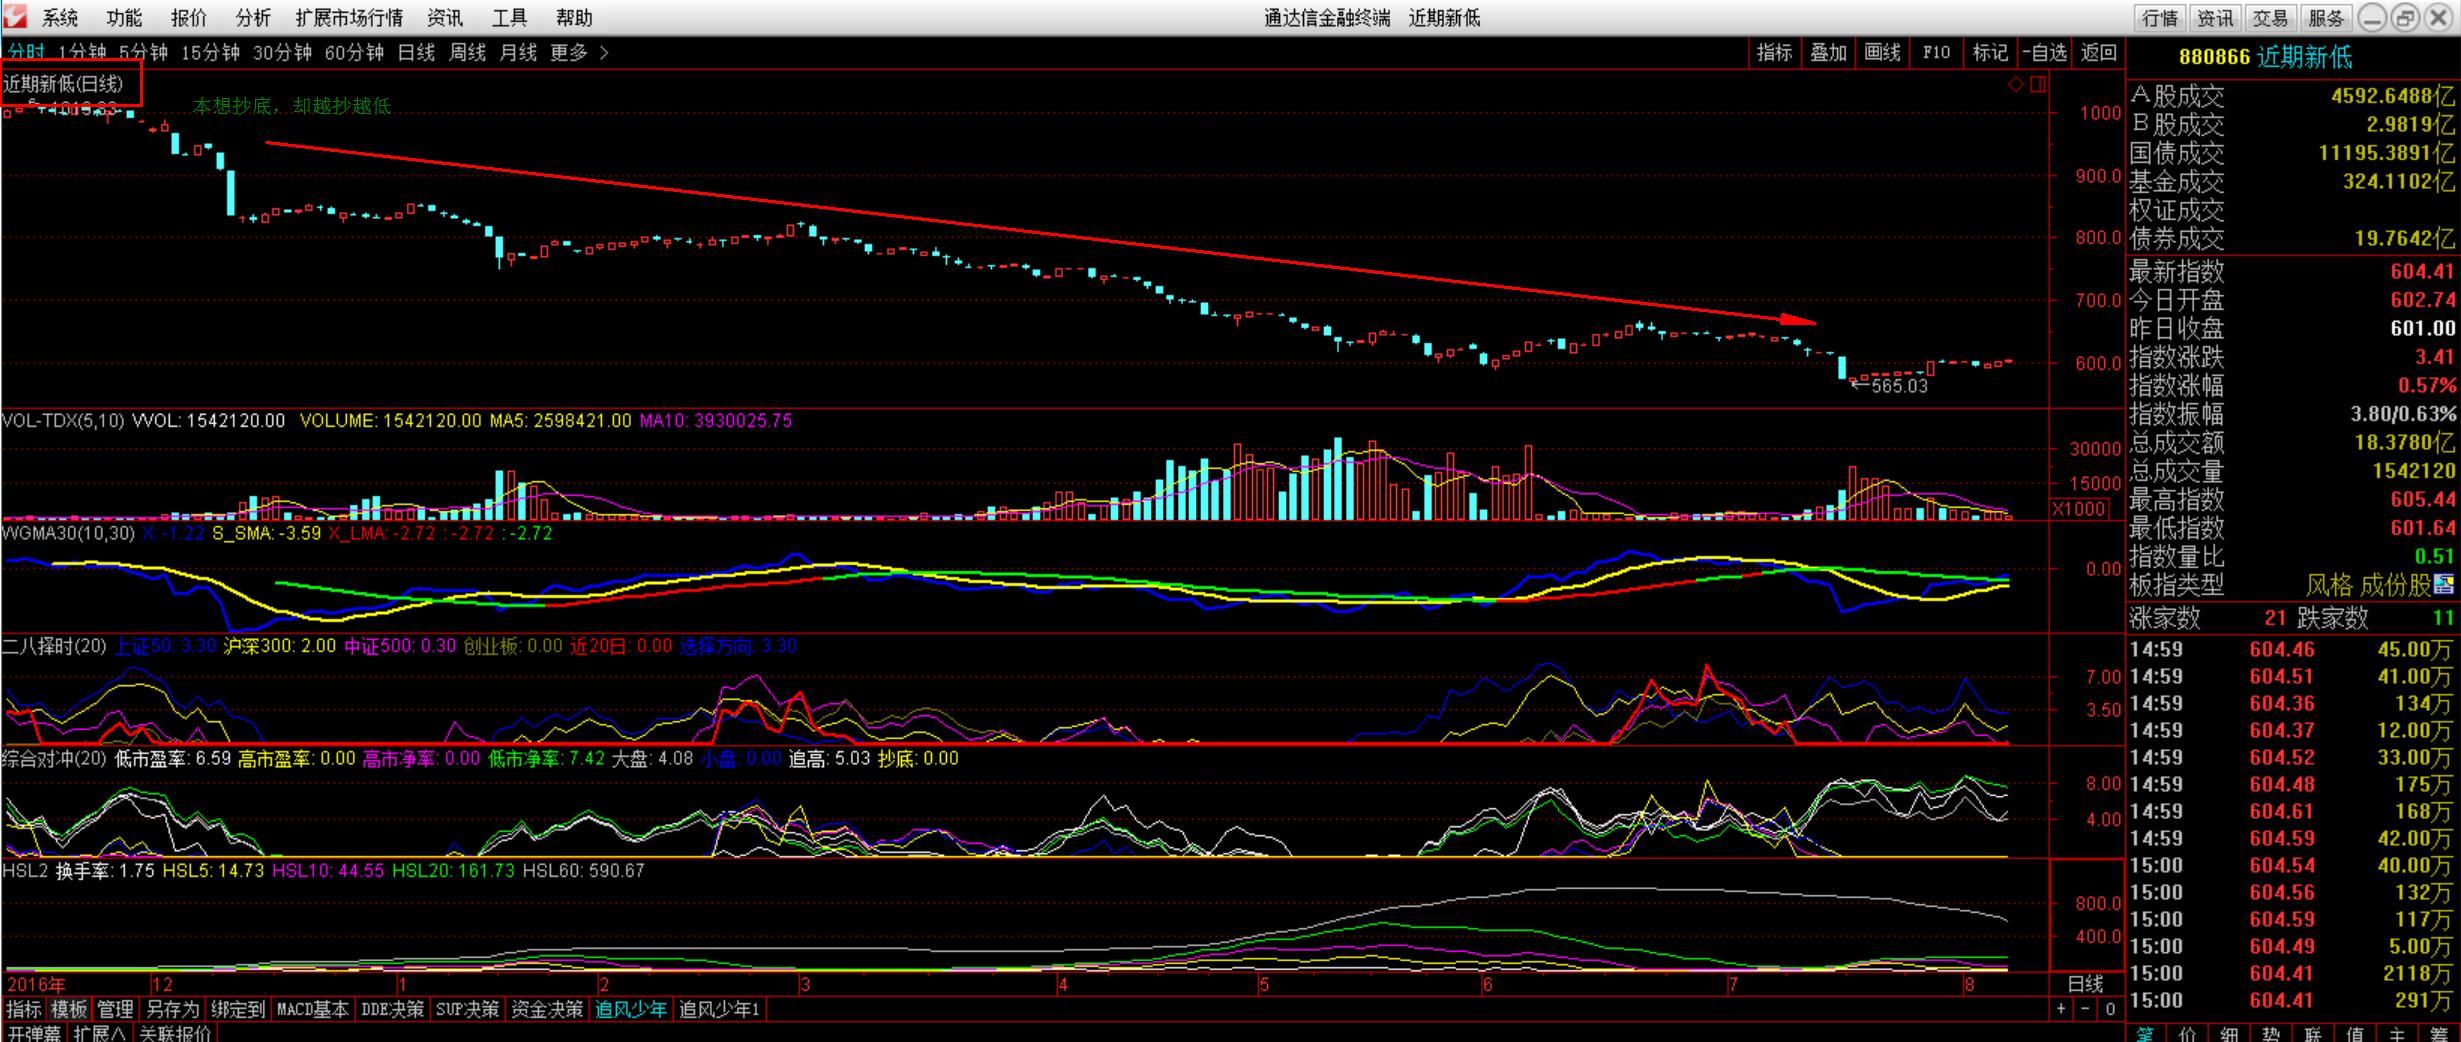The image size is (2461, 1042).
Task: Click the 指标 tab in the bottom bar
Action: pos(24,1010)
